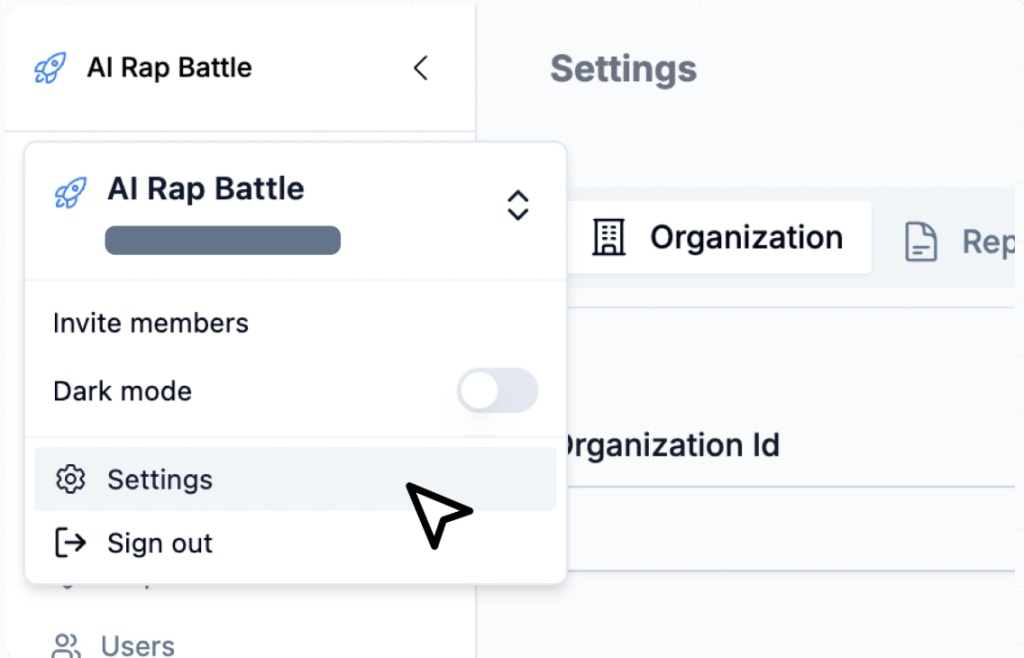Click the redacted gray bar under organization name
Screen dimensions: 1024x658
tap(223, 240)
